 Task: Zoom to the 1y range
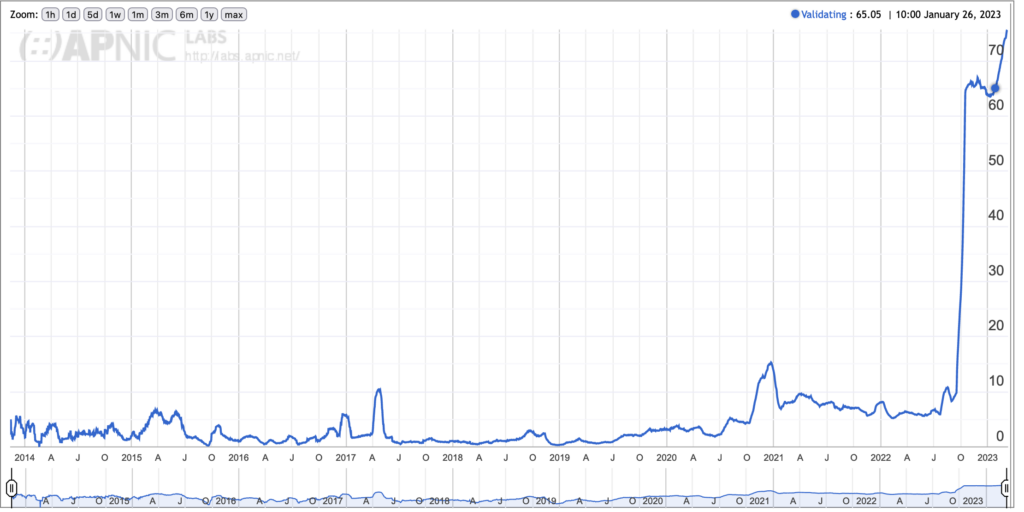click(209, 15)
